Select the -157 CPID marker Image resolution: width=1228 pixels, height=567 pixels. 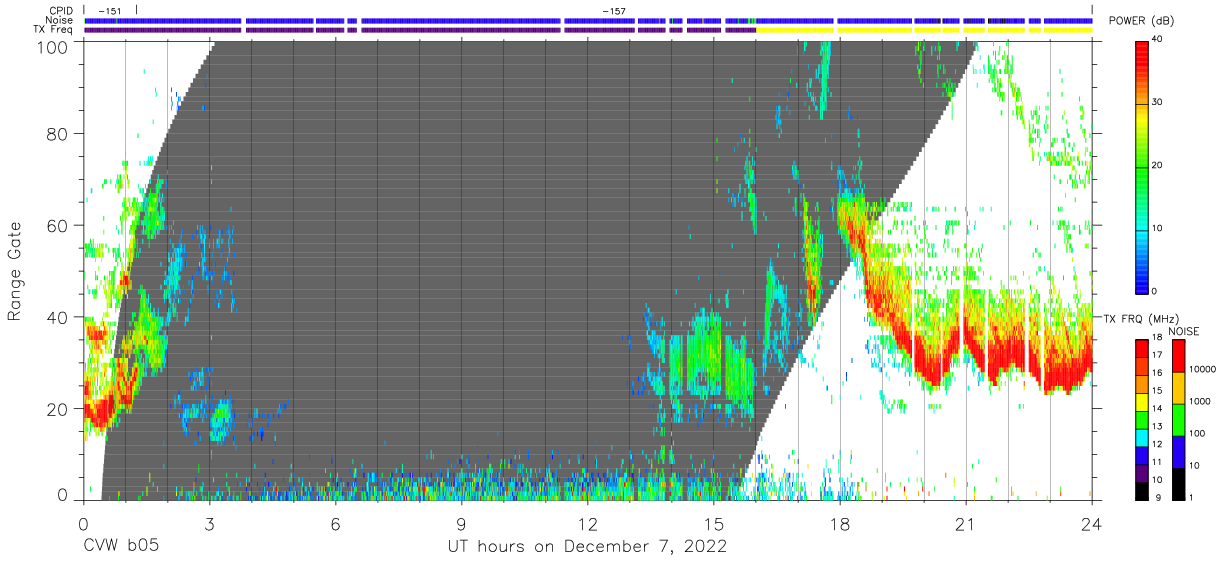614,11
